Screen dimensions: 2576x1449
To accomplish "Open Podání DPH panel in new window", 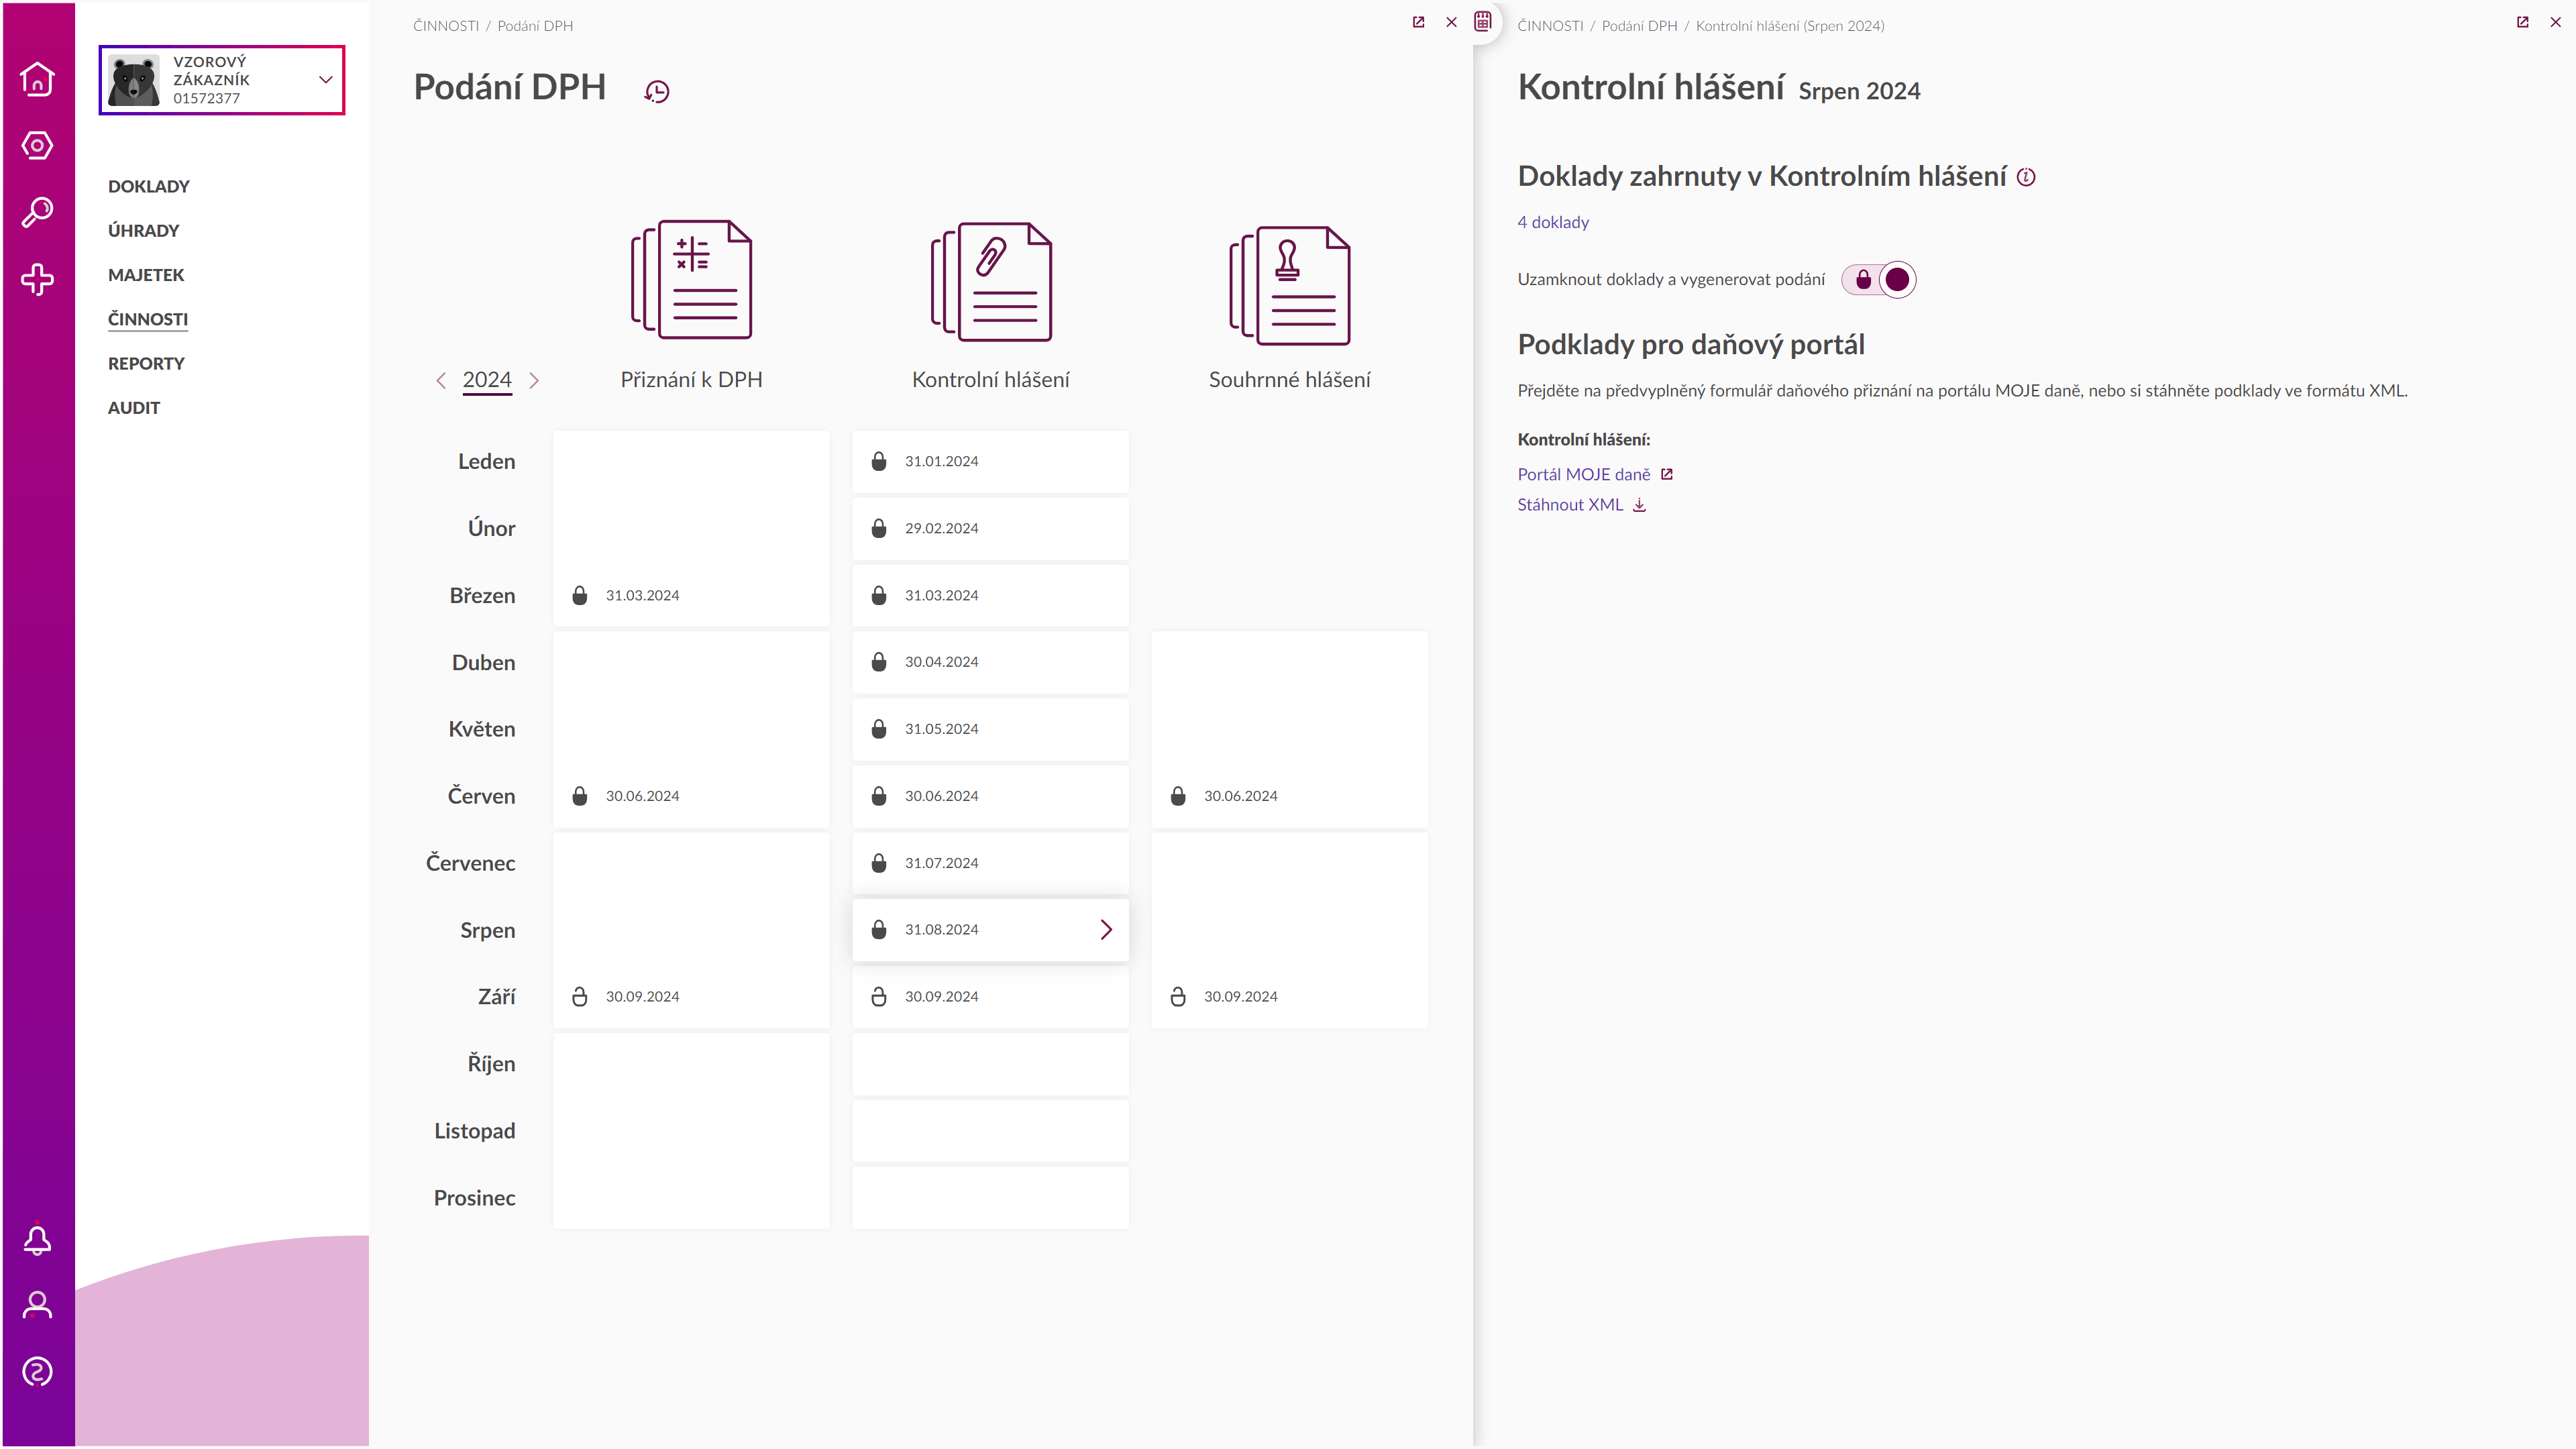I will 1418,22.
